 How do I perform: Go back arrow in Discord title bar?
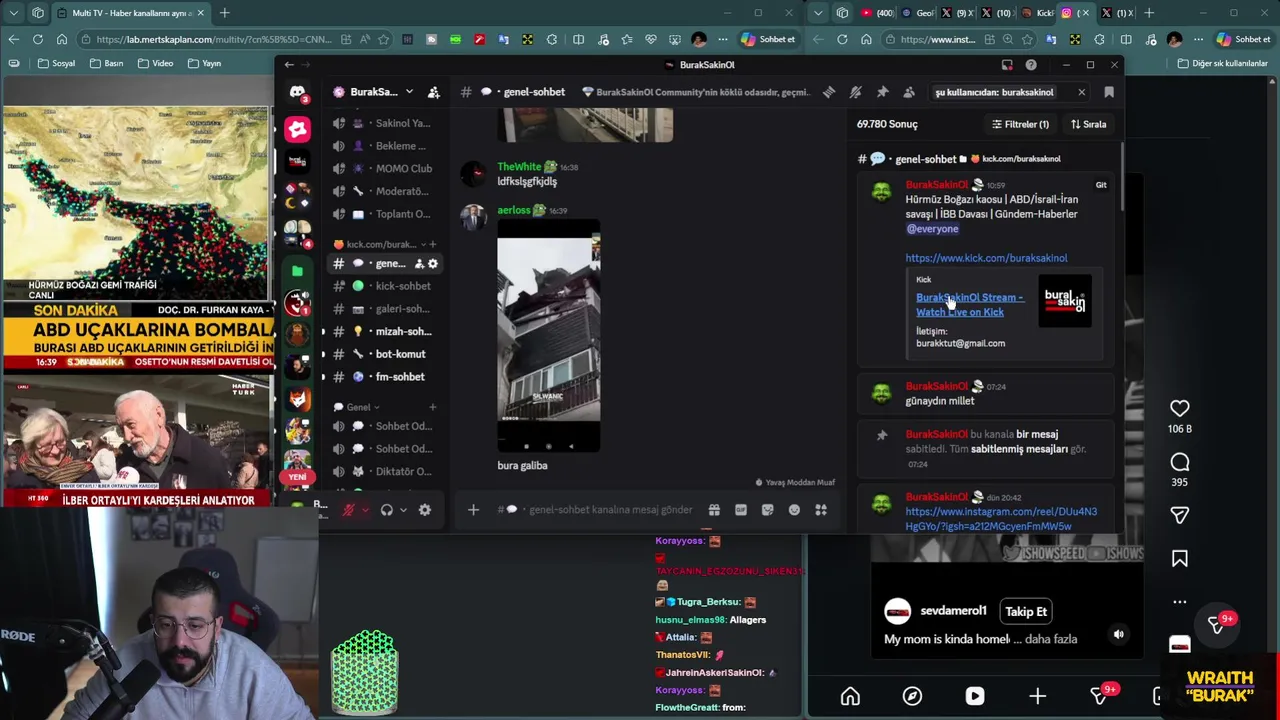point(289,65)
